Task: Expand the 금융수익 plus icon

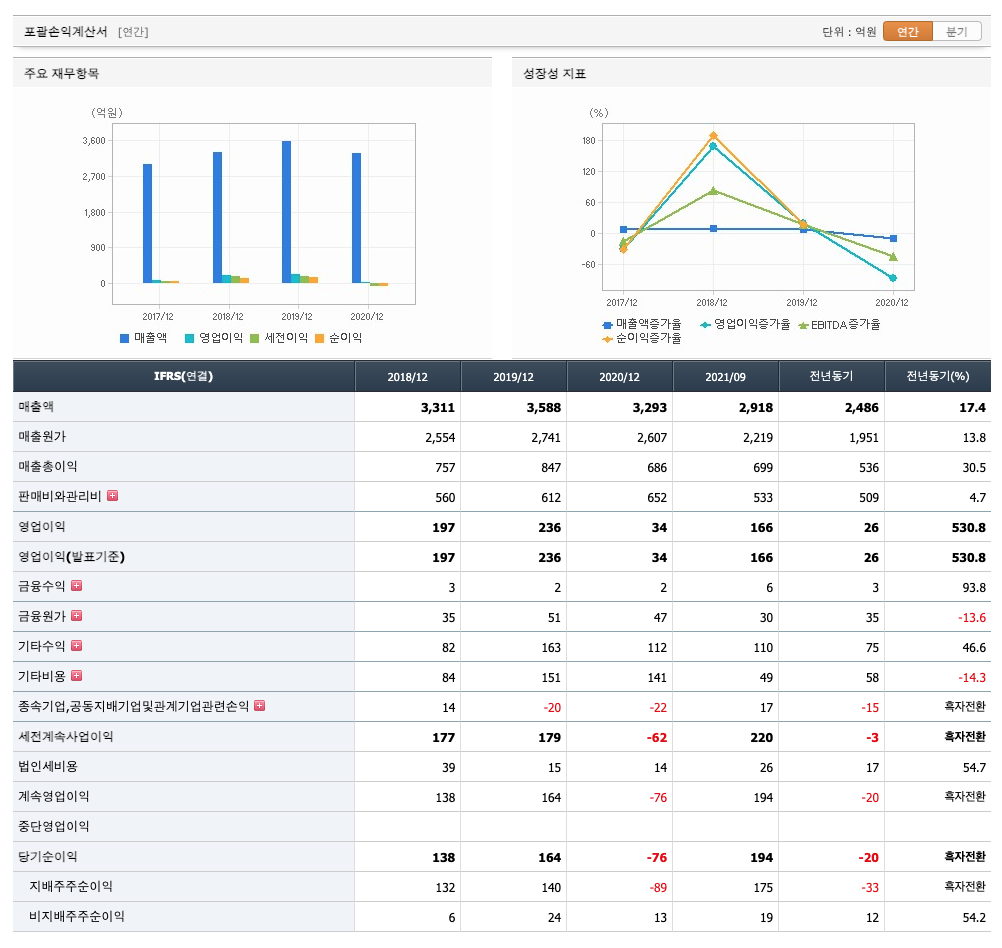Action: pos(77,586)
